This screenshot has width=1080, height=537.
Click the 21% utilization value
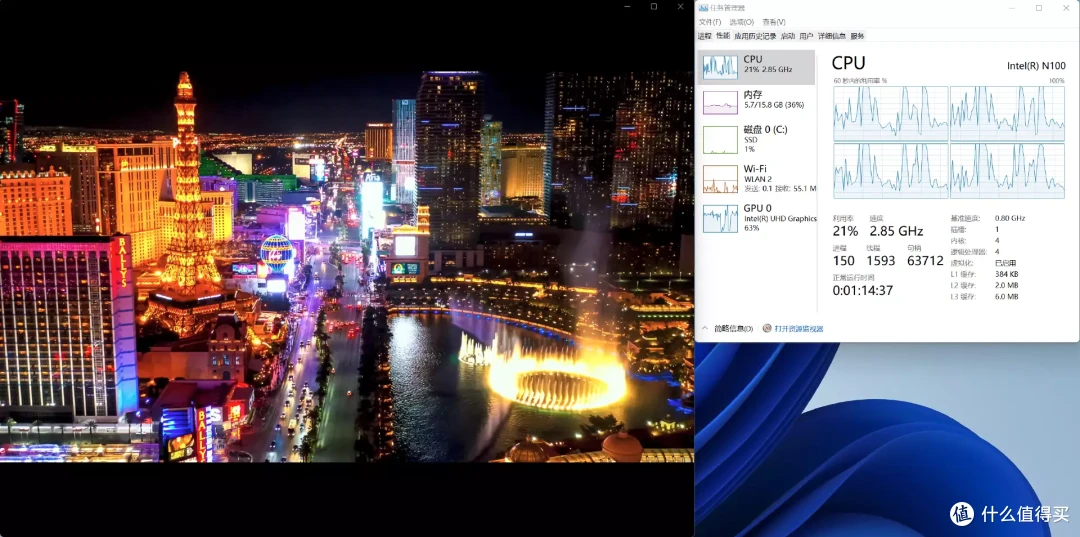coord(845,231)
